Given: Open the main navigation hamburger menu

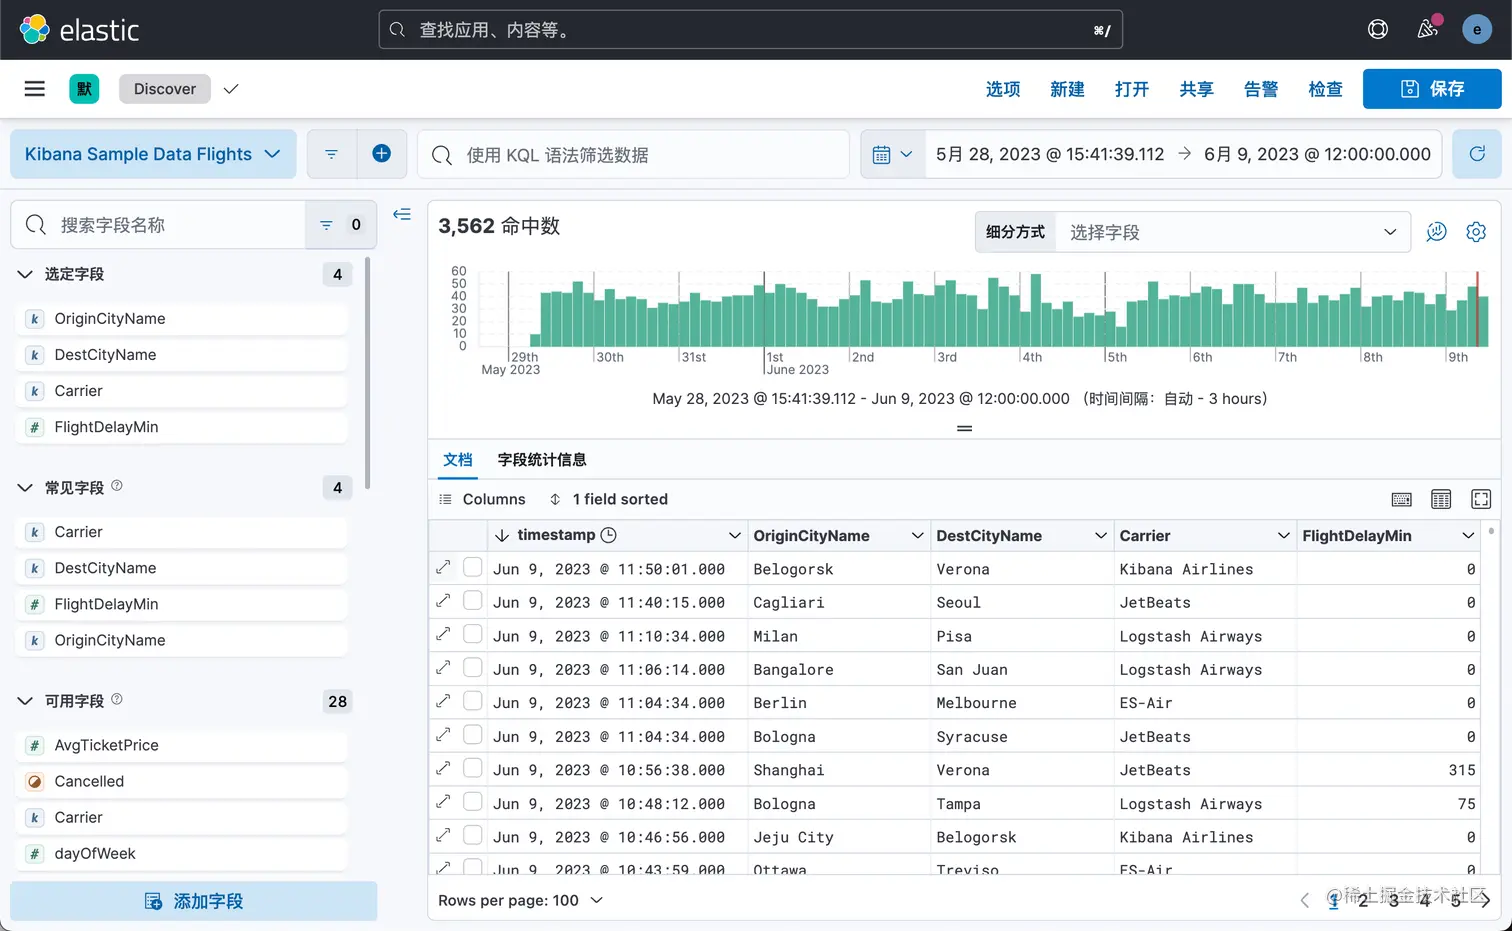Looking at the screenshot, I should [35, 89].
